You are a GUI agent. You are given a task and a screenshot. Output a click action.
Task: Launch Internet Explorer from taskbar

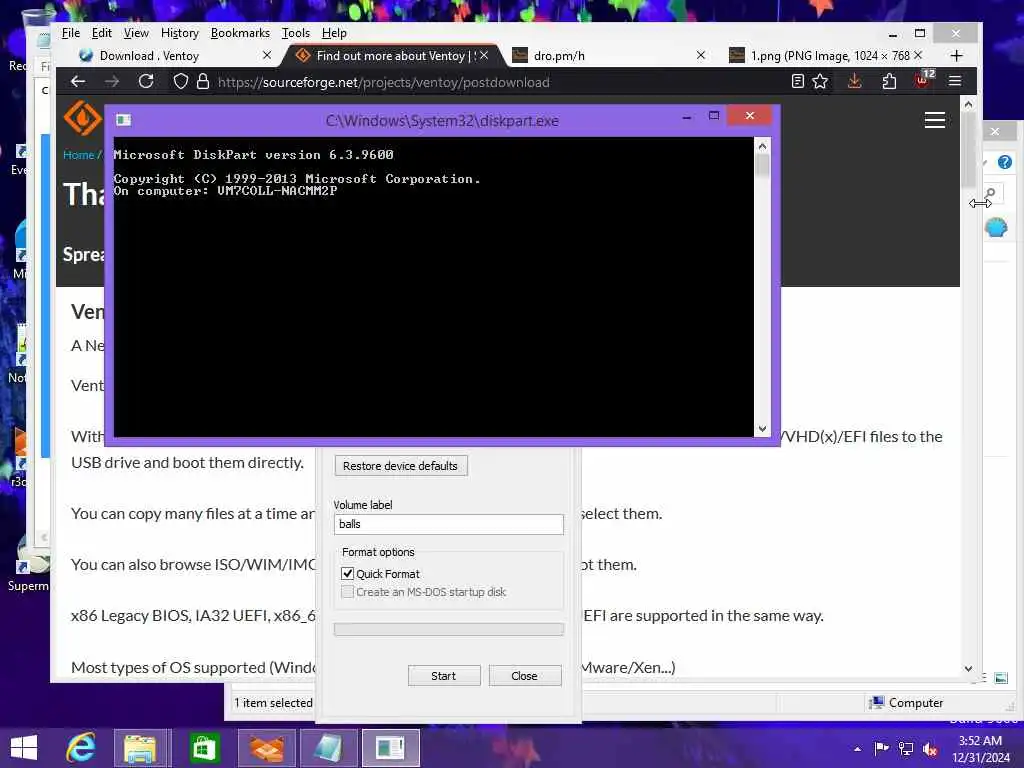pyautogui.click(x=82, y=748)
